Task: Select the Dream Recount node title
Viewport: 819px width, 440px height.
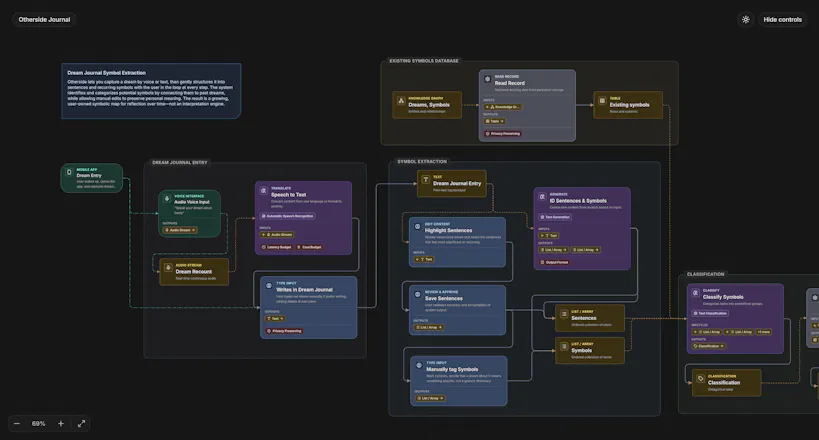Action: click(194, 272)
